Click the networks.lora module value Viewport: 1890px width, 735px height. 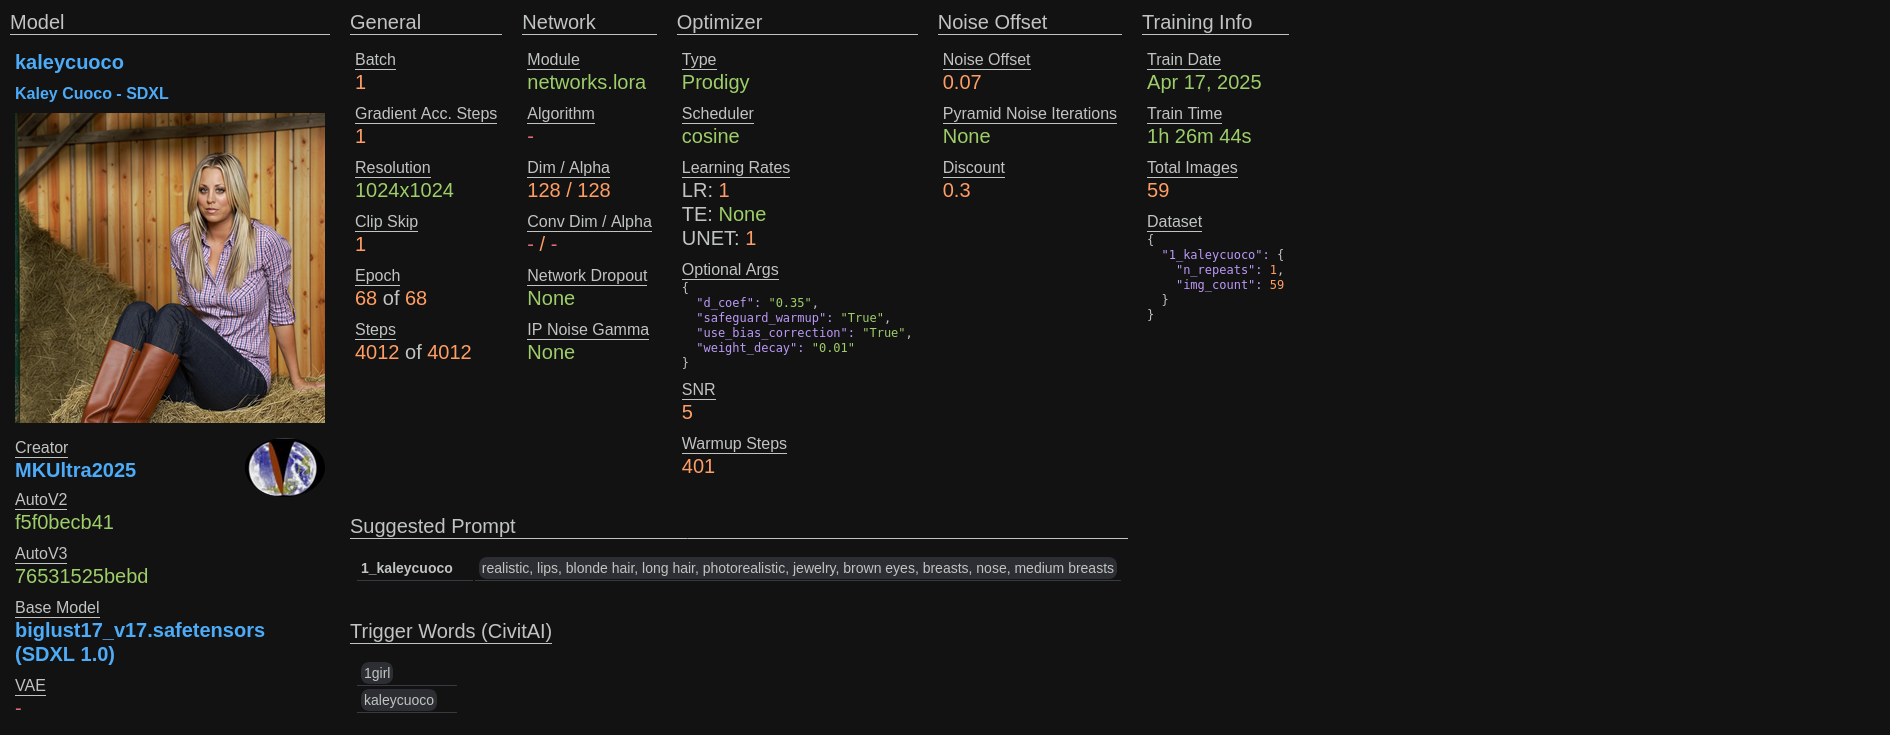click(x=586, y=82)
